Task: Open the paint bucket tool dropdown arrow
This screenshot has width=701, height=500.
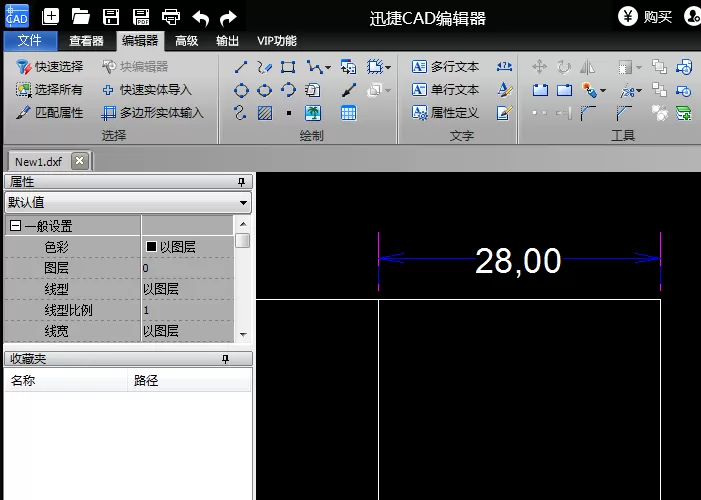Action: pos(603,91)
